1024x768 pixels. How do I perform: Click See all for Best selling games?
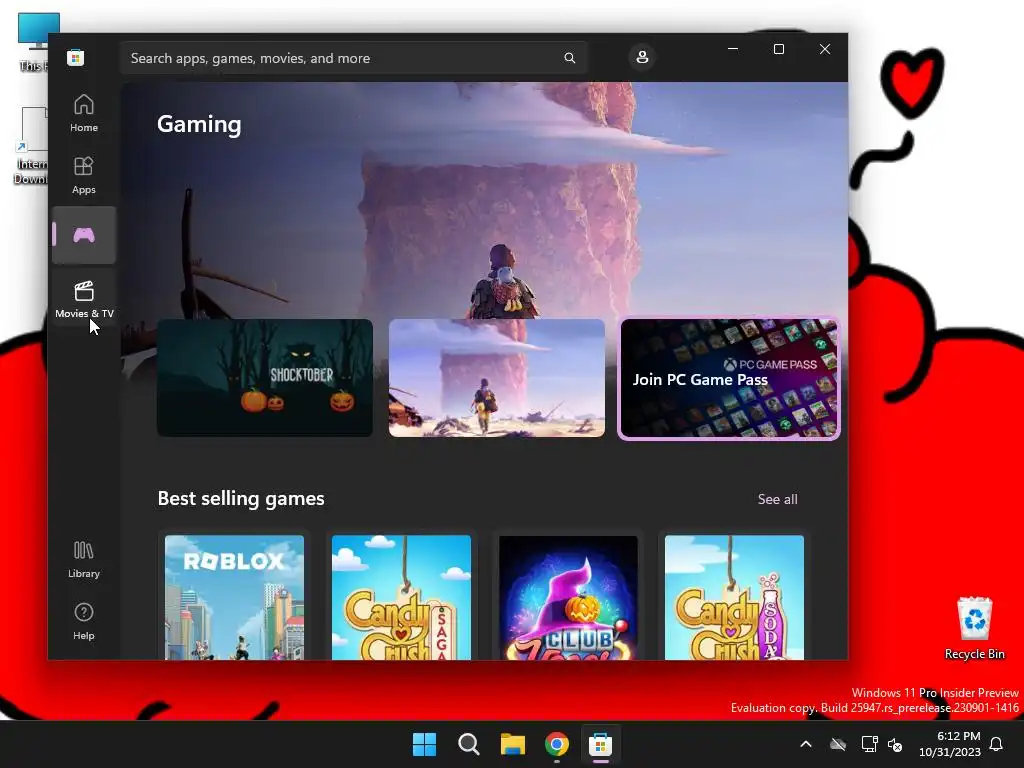pos(777,499)
